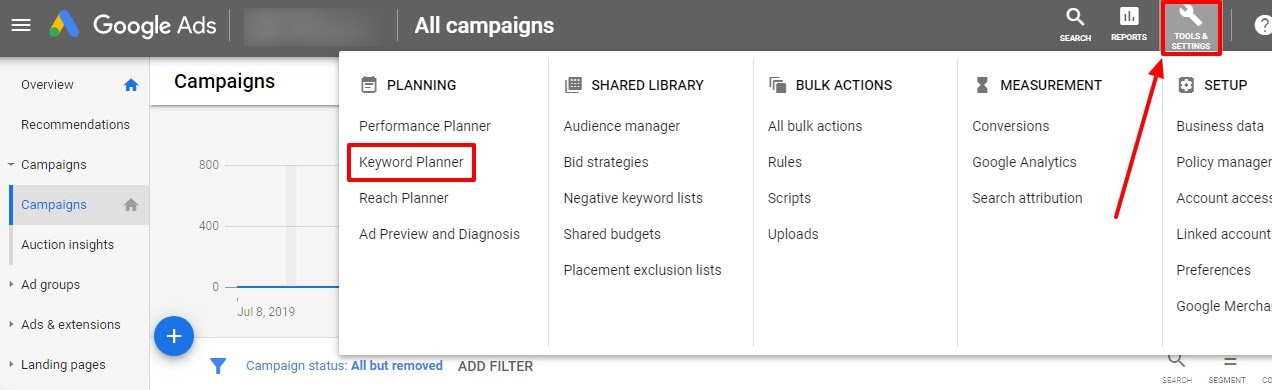Collapse the Campaigns section in sidebar
Screen dimensions: 1272x390
point(10,165)
